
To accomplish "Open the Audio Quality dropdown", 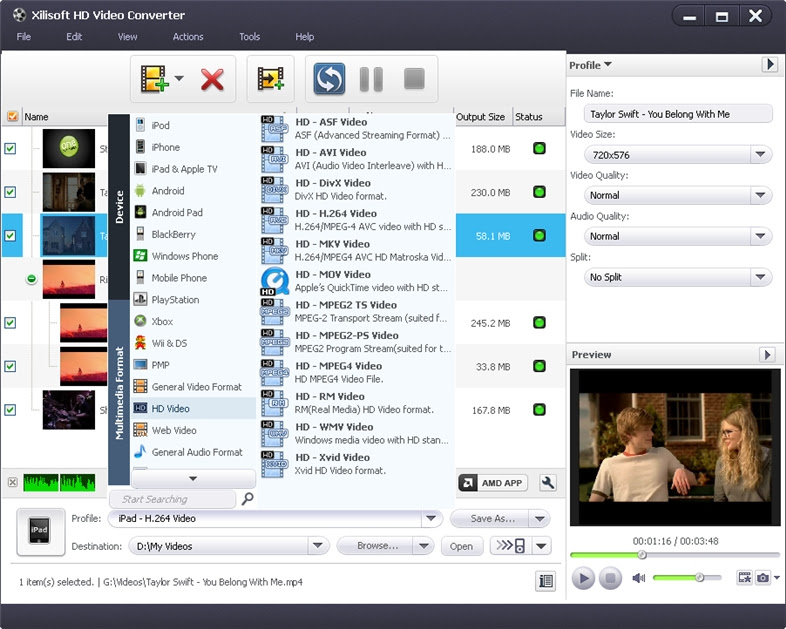I will tap(760, 236).
